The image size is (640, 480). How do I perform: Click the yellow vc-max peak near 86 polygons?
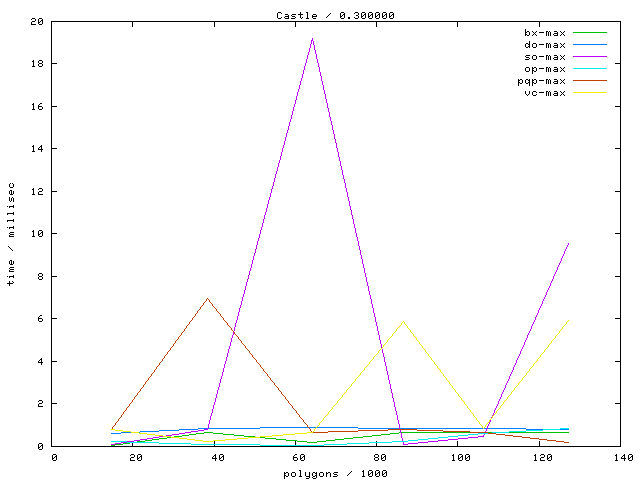click(403, 322)
